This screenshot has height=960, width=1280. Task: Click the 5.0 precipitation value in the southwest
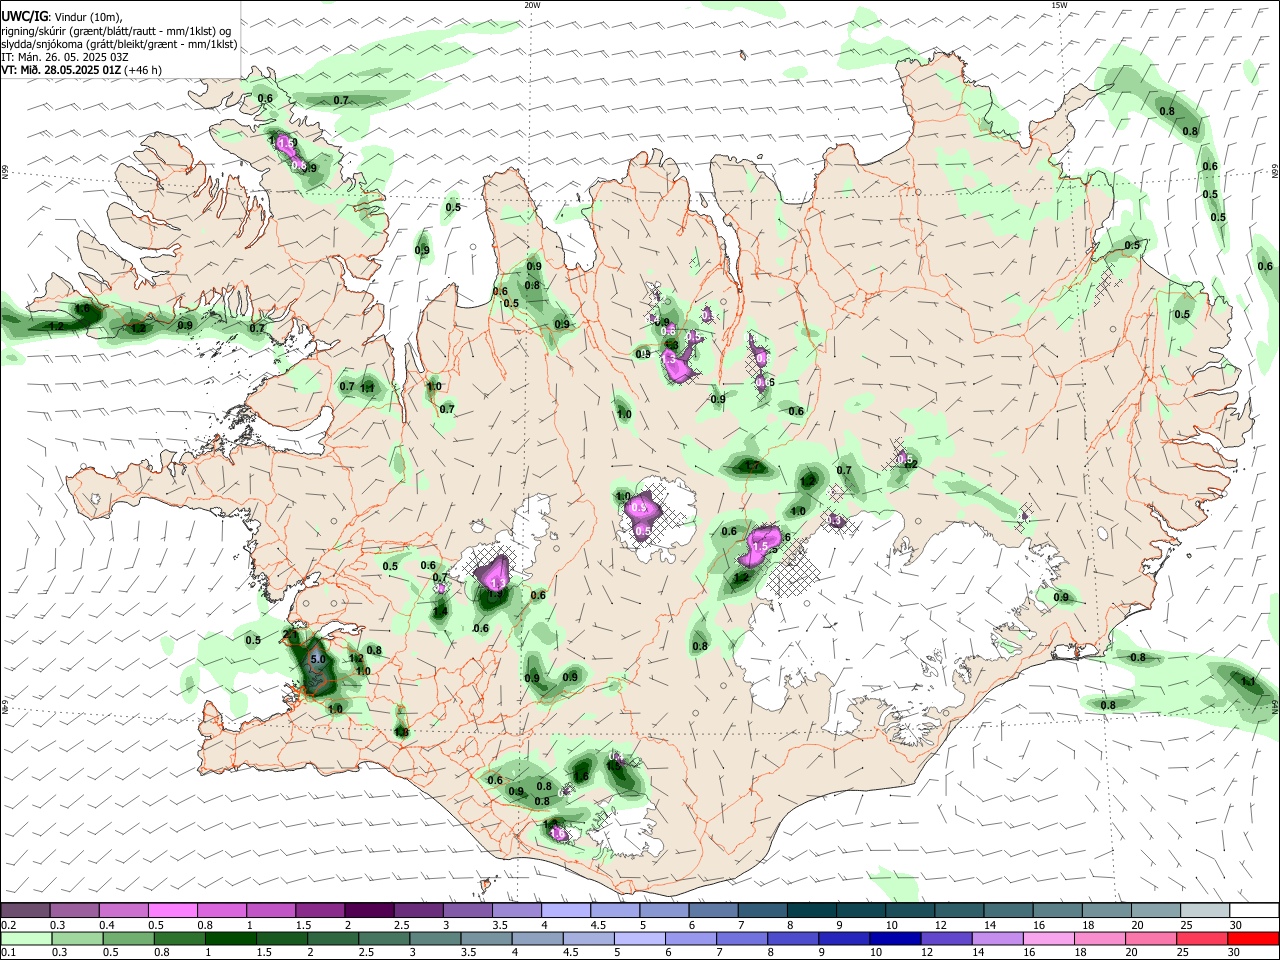click(318, 660)
